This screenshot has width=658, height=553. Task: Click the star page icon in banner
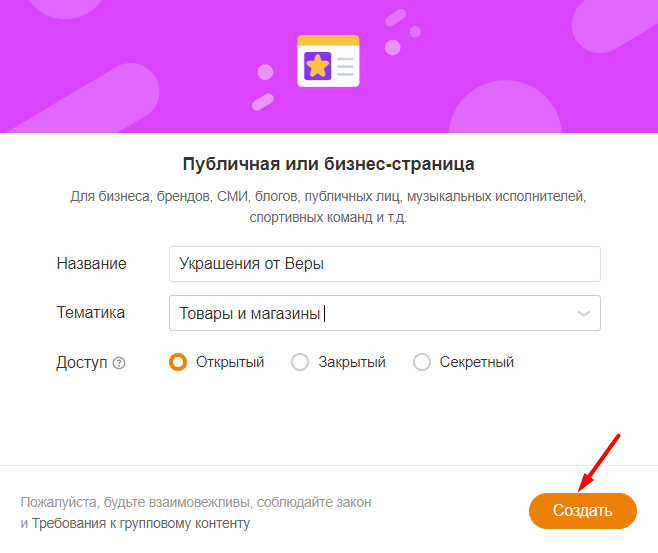329,62
